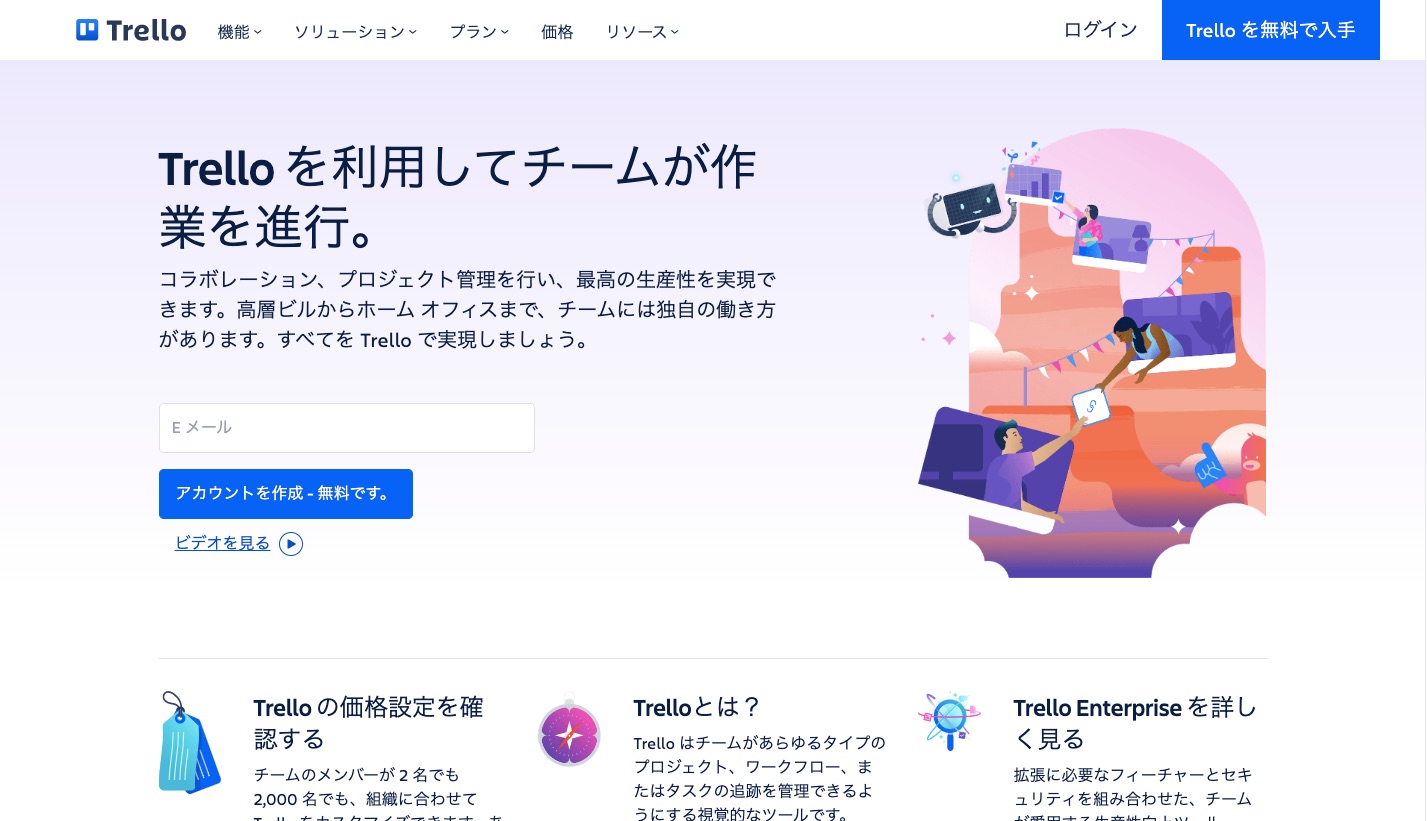Play video via circular play icon

point(291,544)
